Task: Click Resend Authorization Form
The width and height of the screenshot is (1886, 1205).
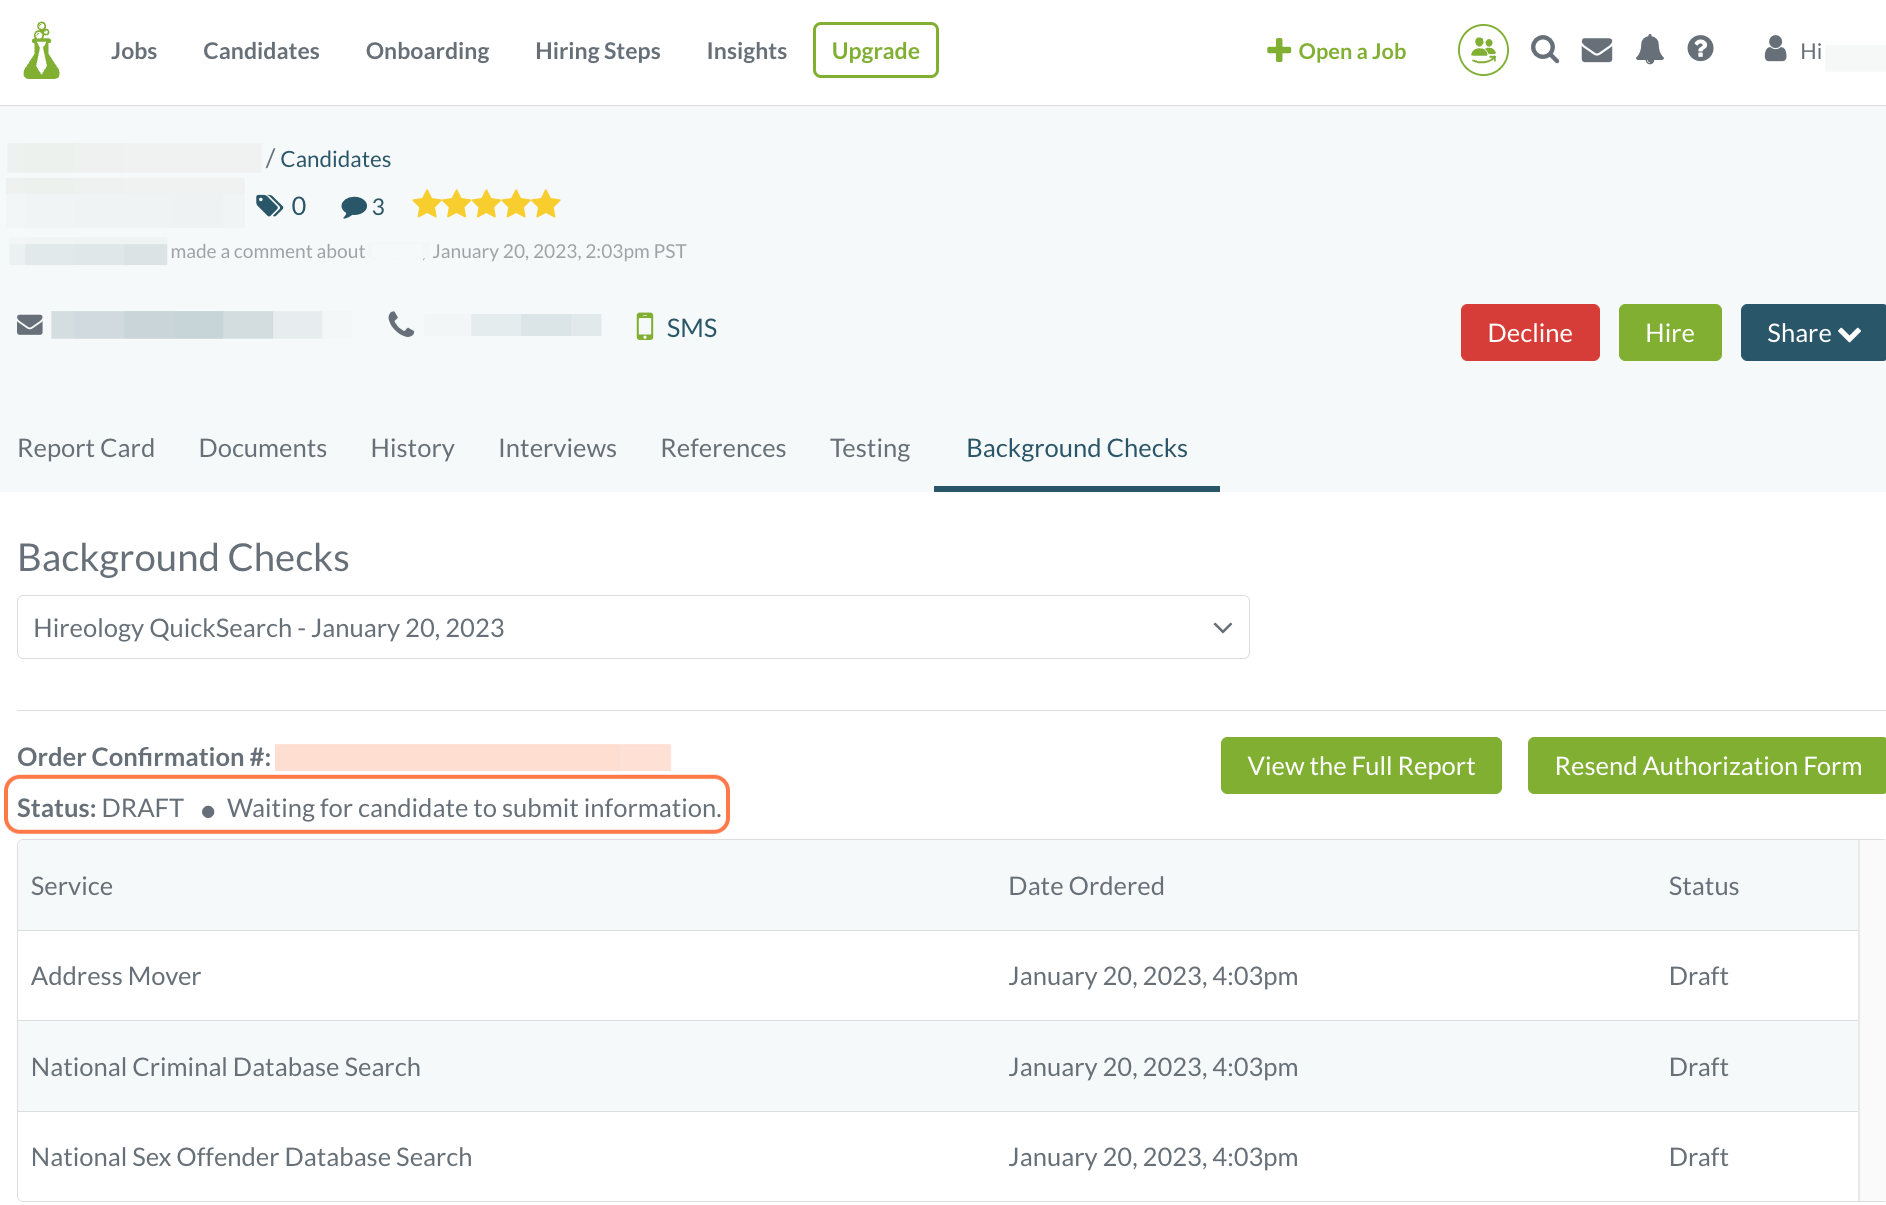Action: (x=1705, y=765)
